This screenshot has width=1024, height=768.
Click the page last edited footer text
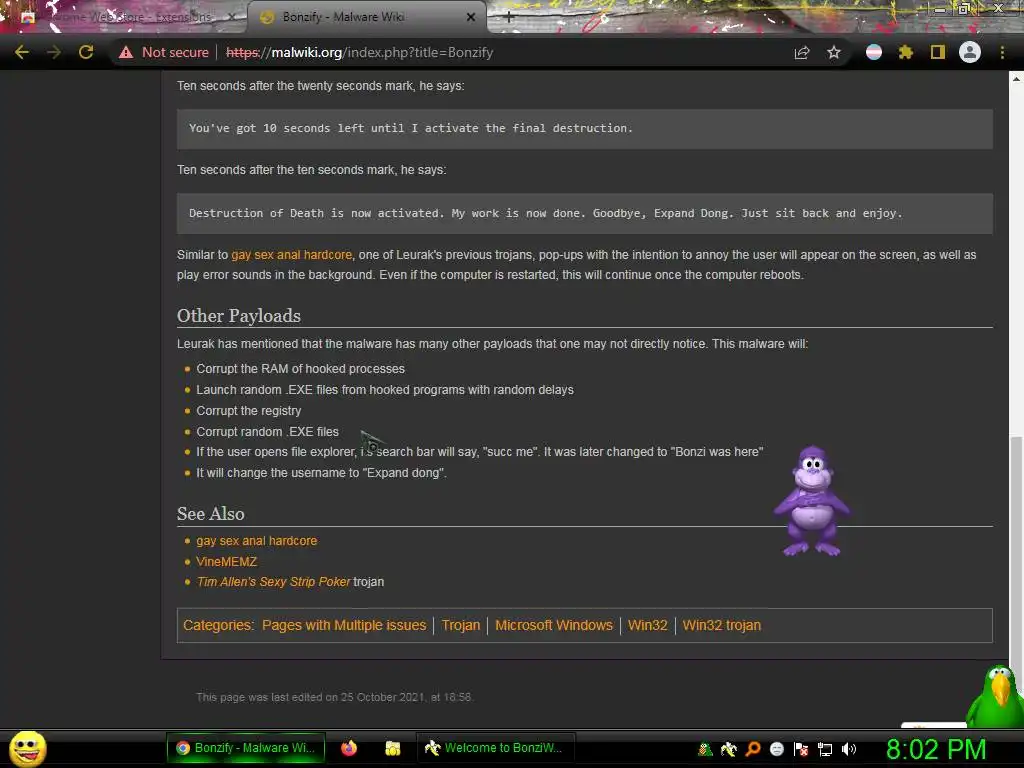[x=334, y=697]
